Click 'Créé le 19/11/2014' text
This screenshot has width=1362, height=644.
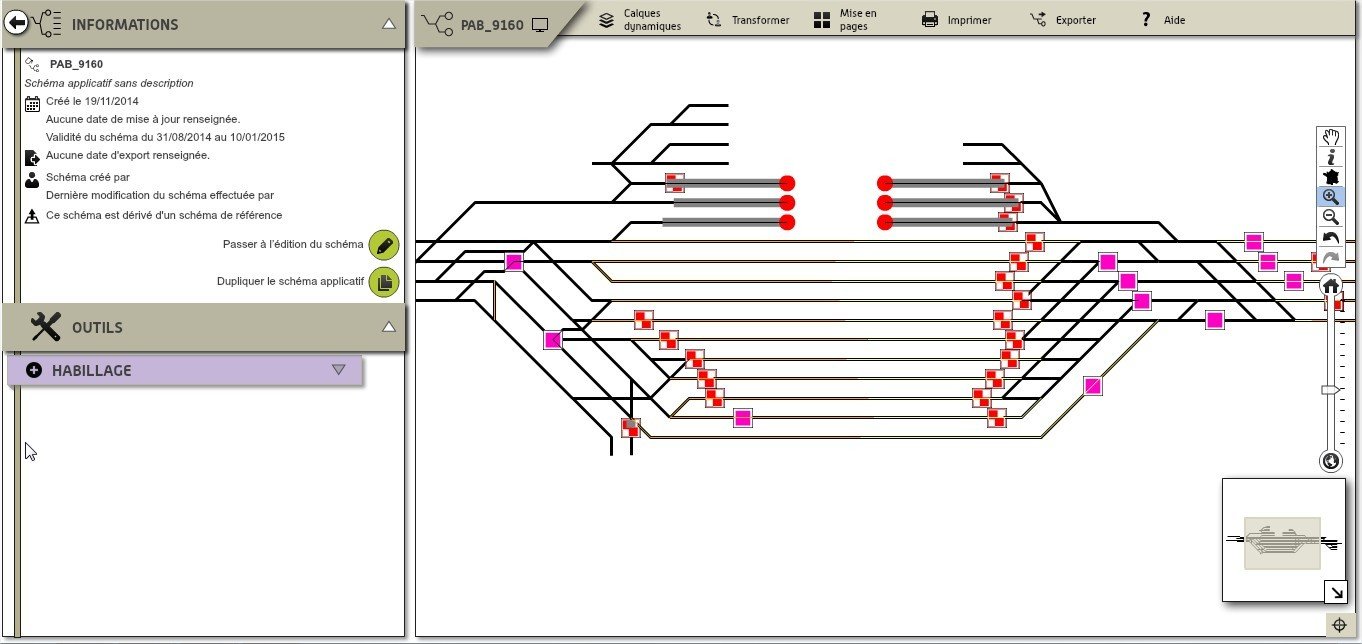[x=92, y=101]
